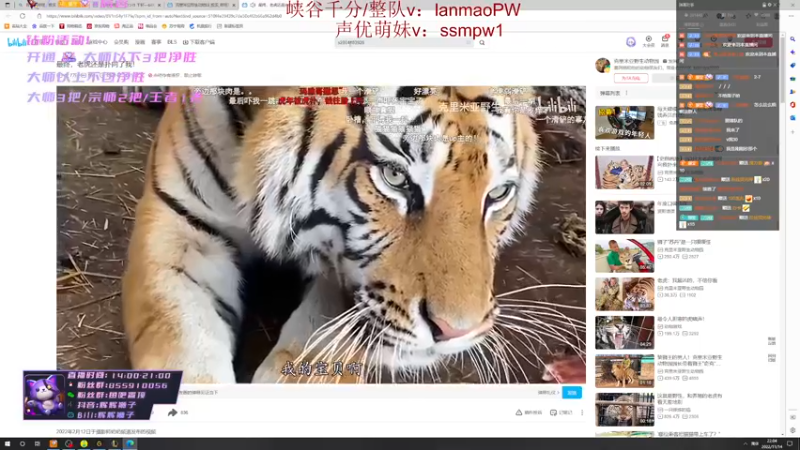Click the danmaku text input under video
Image resolution: width=800 pixels, height=450 pixels.
click(357, 392)
